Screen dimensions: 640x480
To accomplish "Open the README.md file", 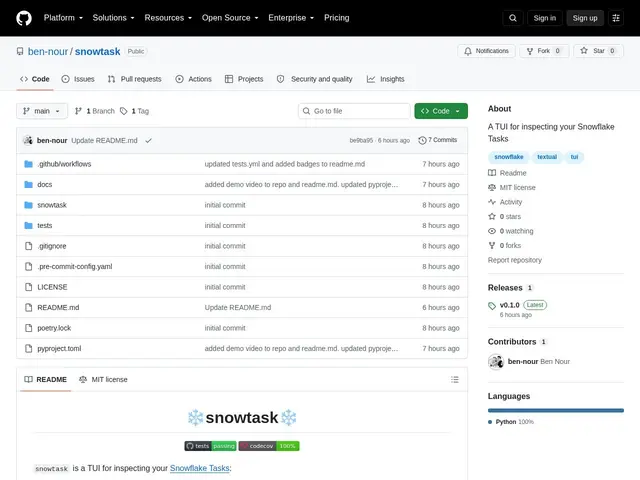I will point(58,307).
